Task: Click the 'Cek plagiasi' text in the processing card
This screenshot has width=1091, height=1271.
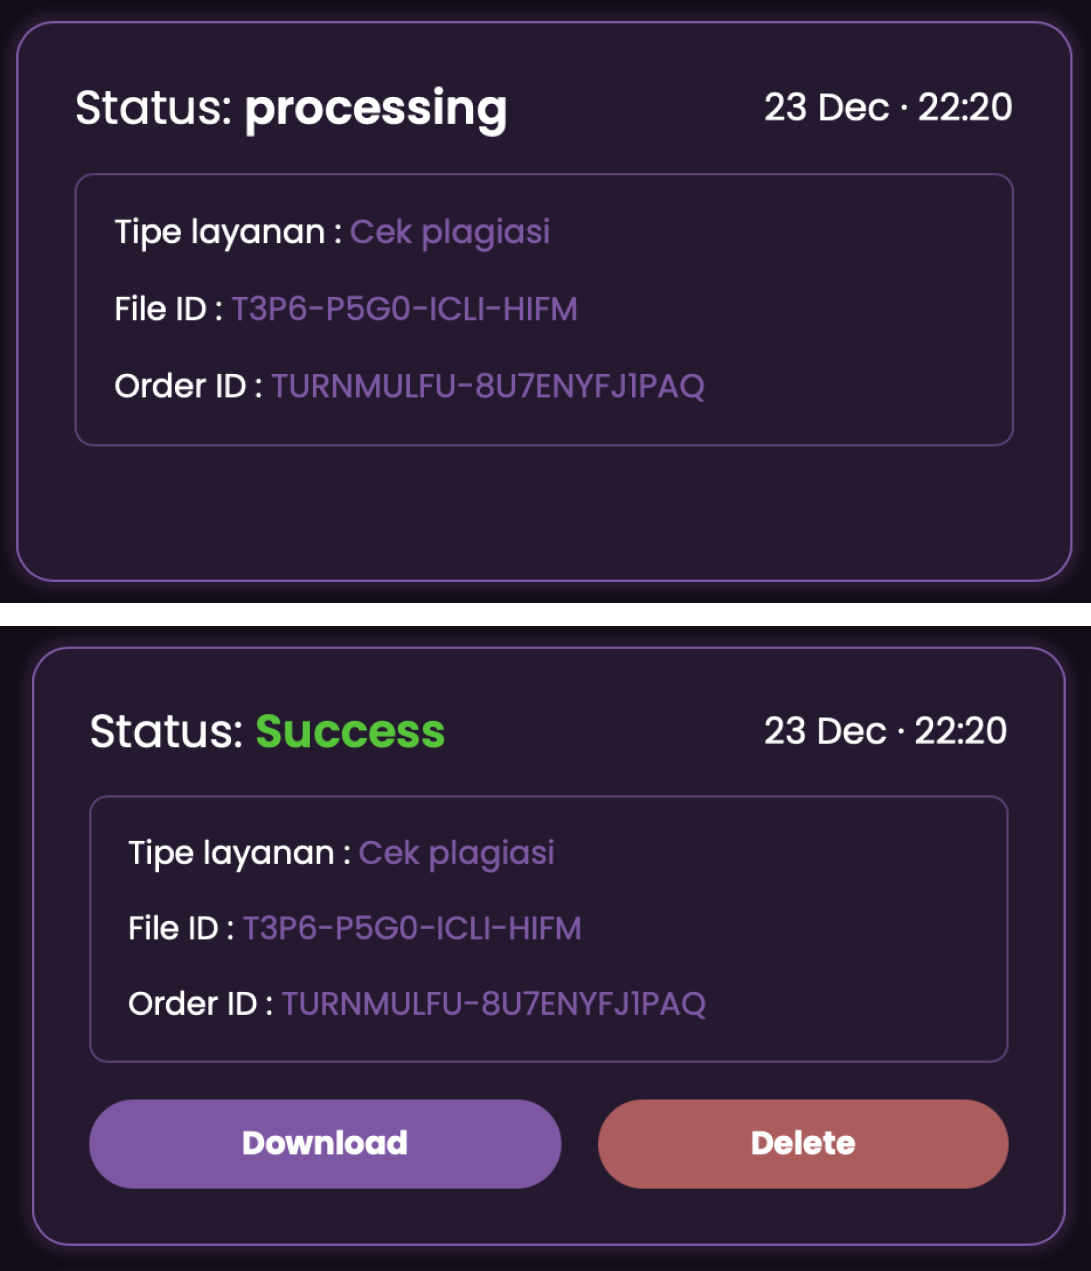Action: click(450, 233)
